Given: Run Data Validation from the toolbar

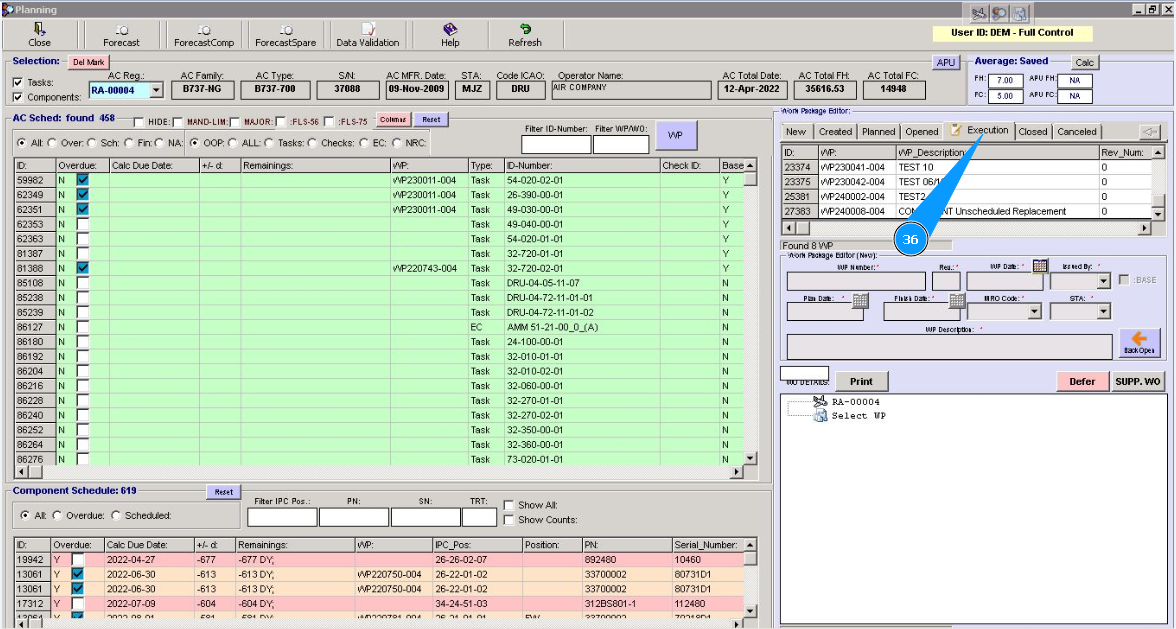Looking at the screenshot, I should click(367, 35).
